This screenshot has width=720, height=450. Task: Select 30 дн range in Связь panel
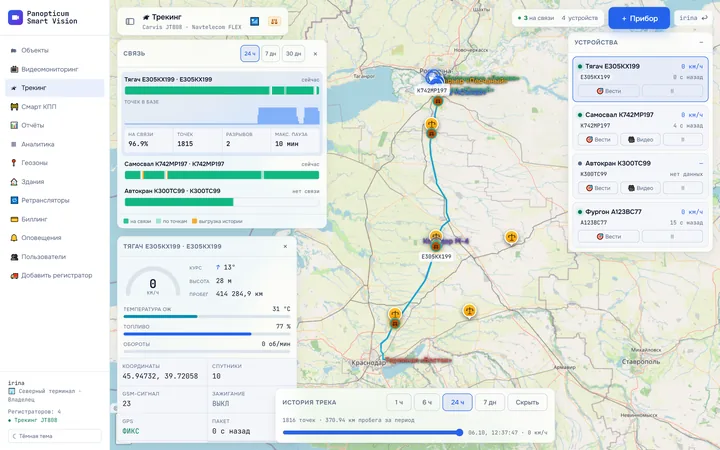pos(293,54)
